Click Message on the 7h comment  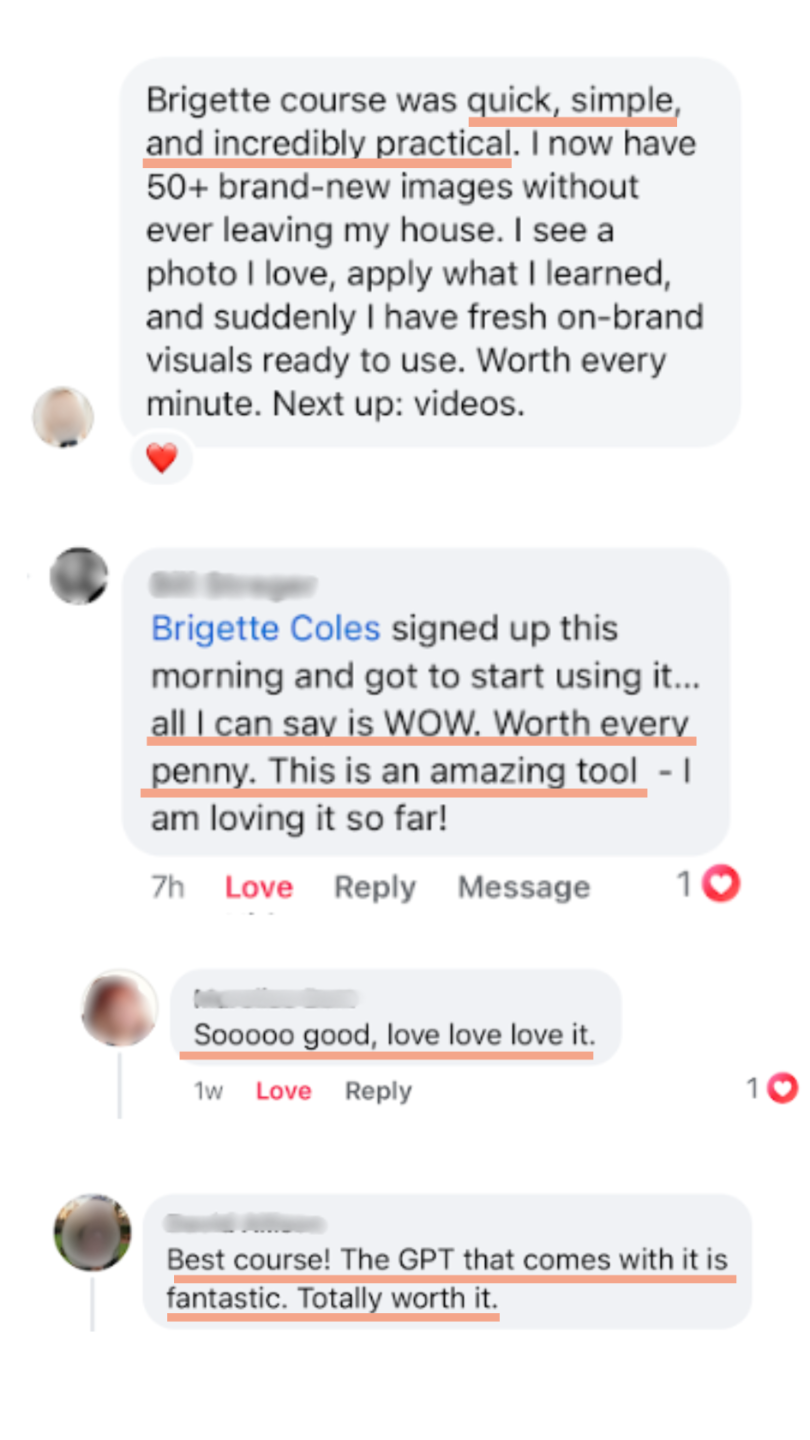524,887
